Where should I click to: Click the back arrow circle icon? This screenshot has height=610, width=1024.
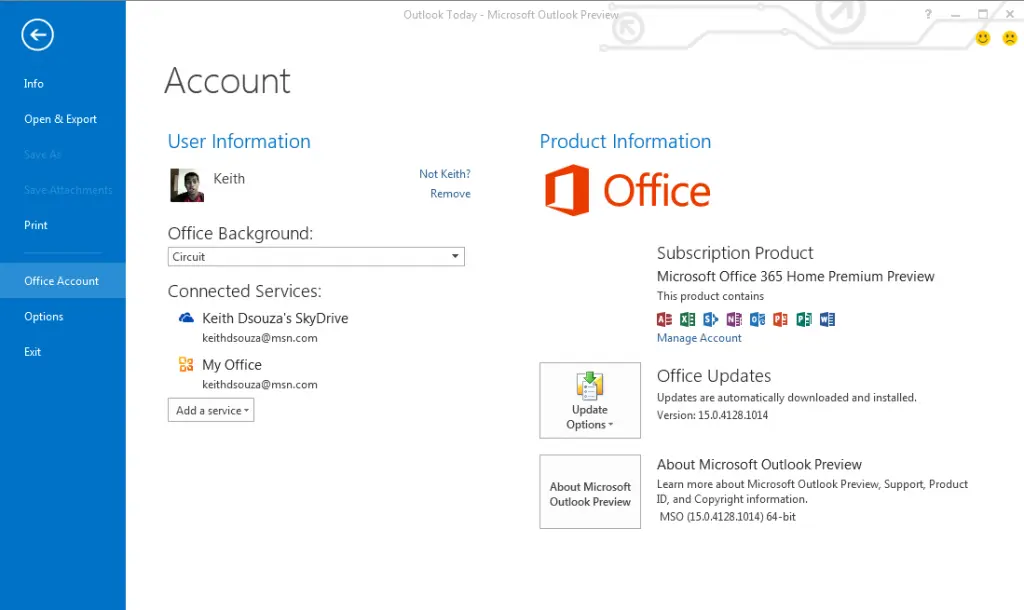(37, 35)
